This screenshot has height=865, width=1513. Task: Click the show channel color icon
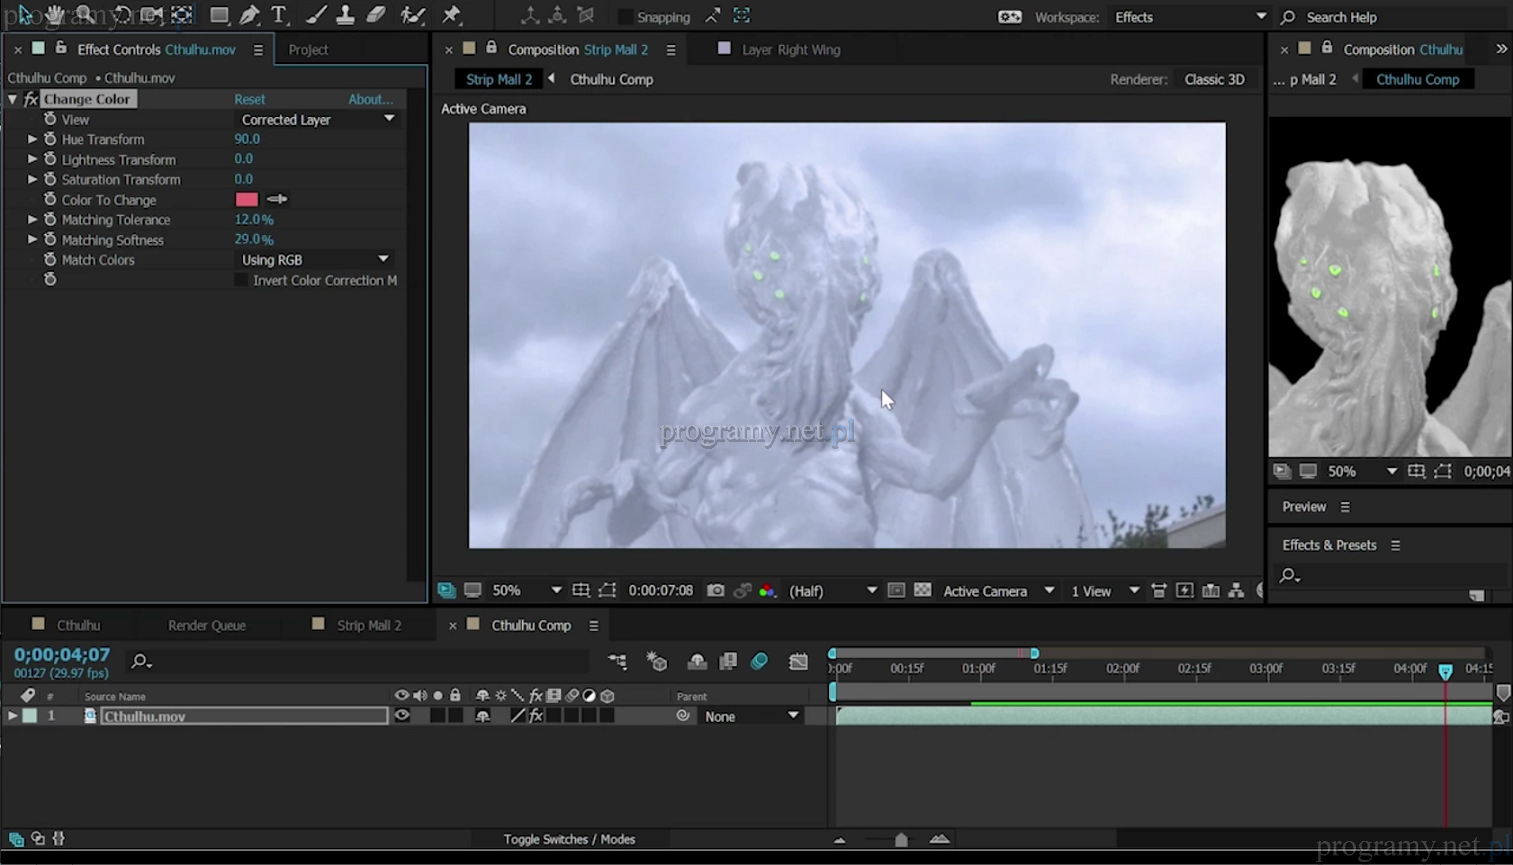pyautogui.click(x=767, y=591)
